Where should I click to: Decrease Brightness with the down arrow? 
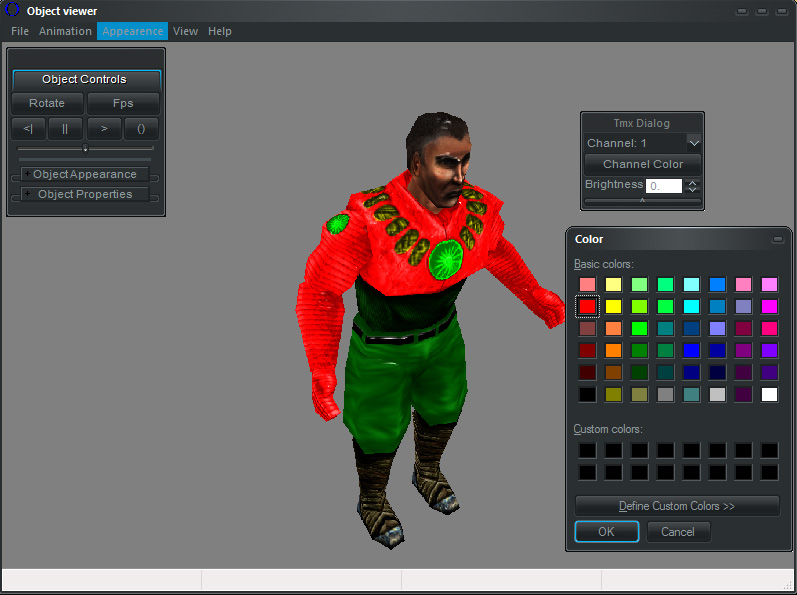[x=692, y=190]
